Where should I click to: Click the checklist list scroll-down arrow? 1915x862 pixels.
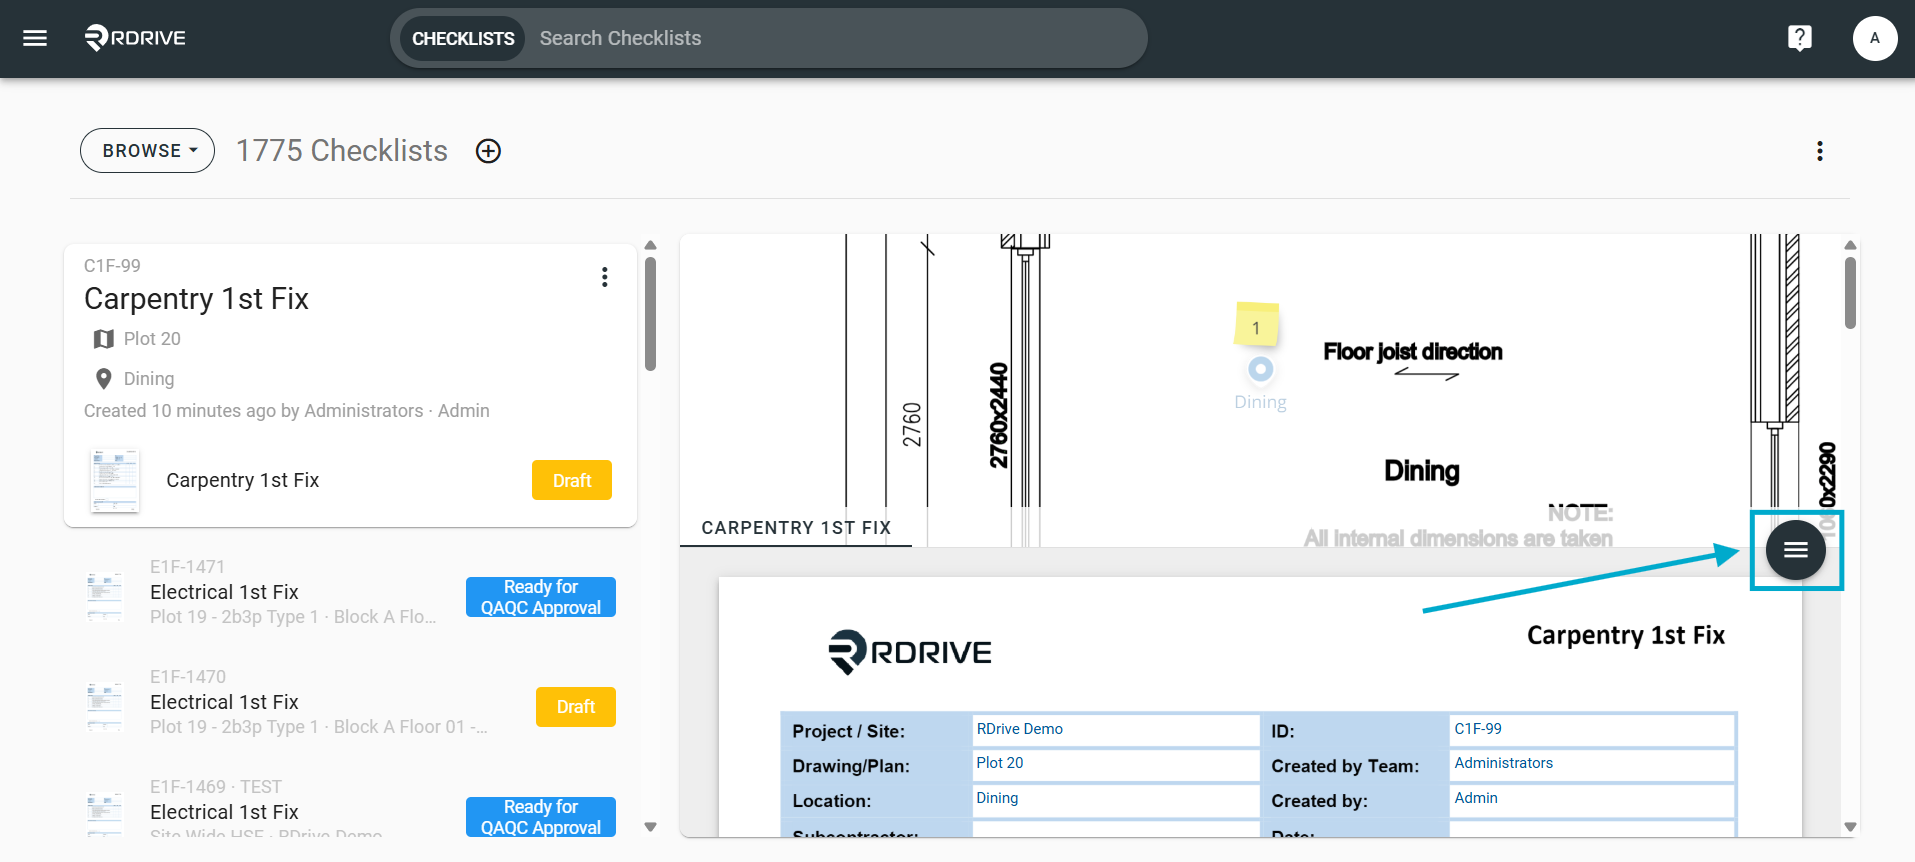651,827
